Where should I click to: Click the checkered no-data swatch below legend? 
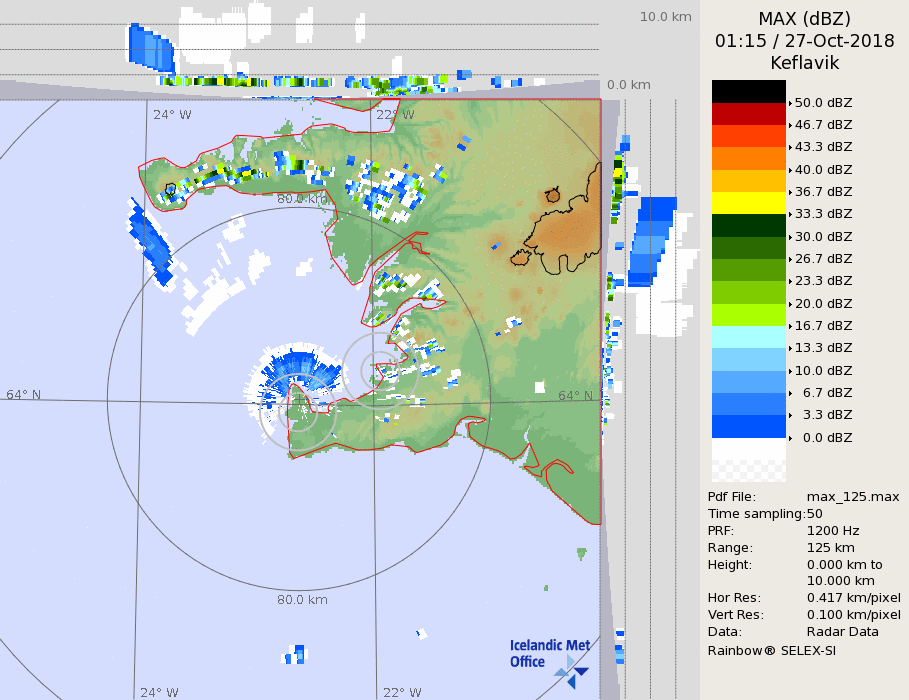coord(748,461)
